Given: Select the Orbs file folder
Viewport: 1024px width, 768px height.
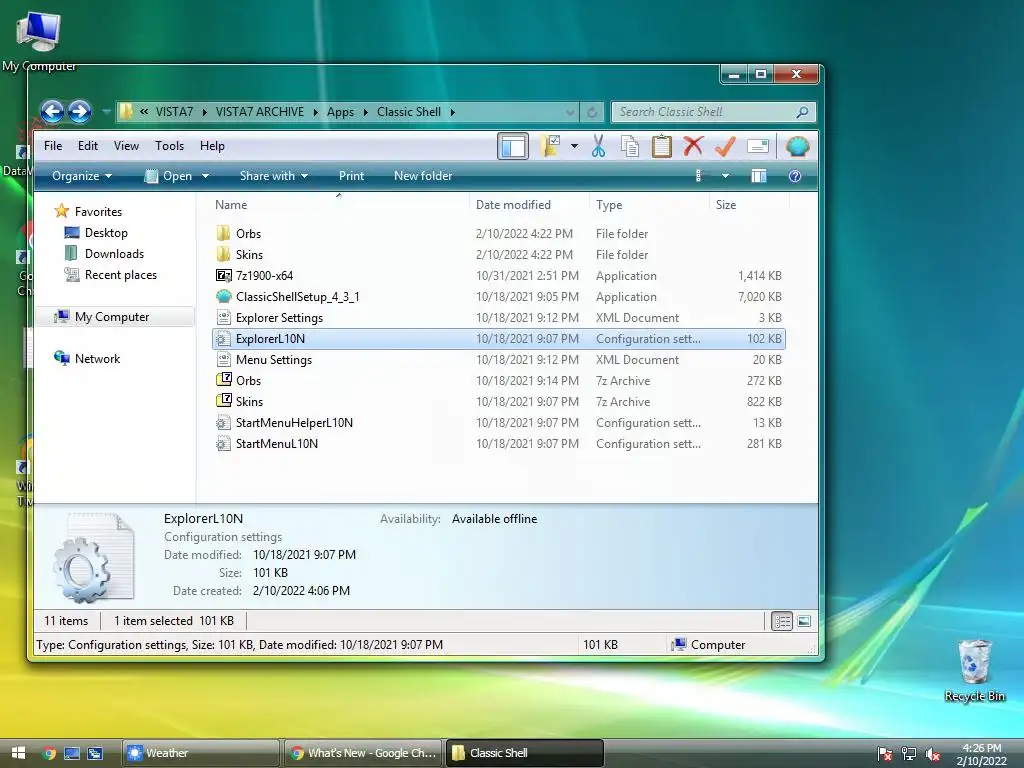Looking at the screenshot, I should [499, 233].
